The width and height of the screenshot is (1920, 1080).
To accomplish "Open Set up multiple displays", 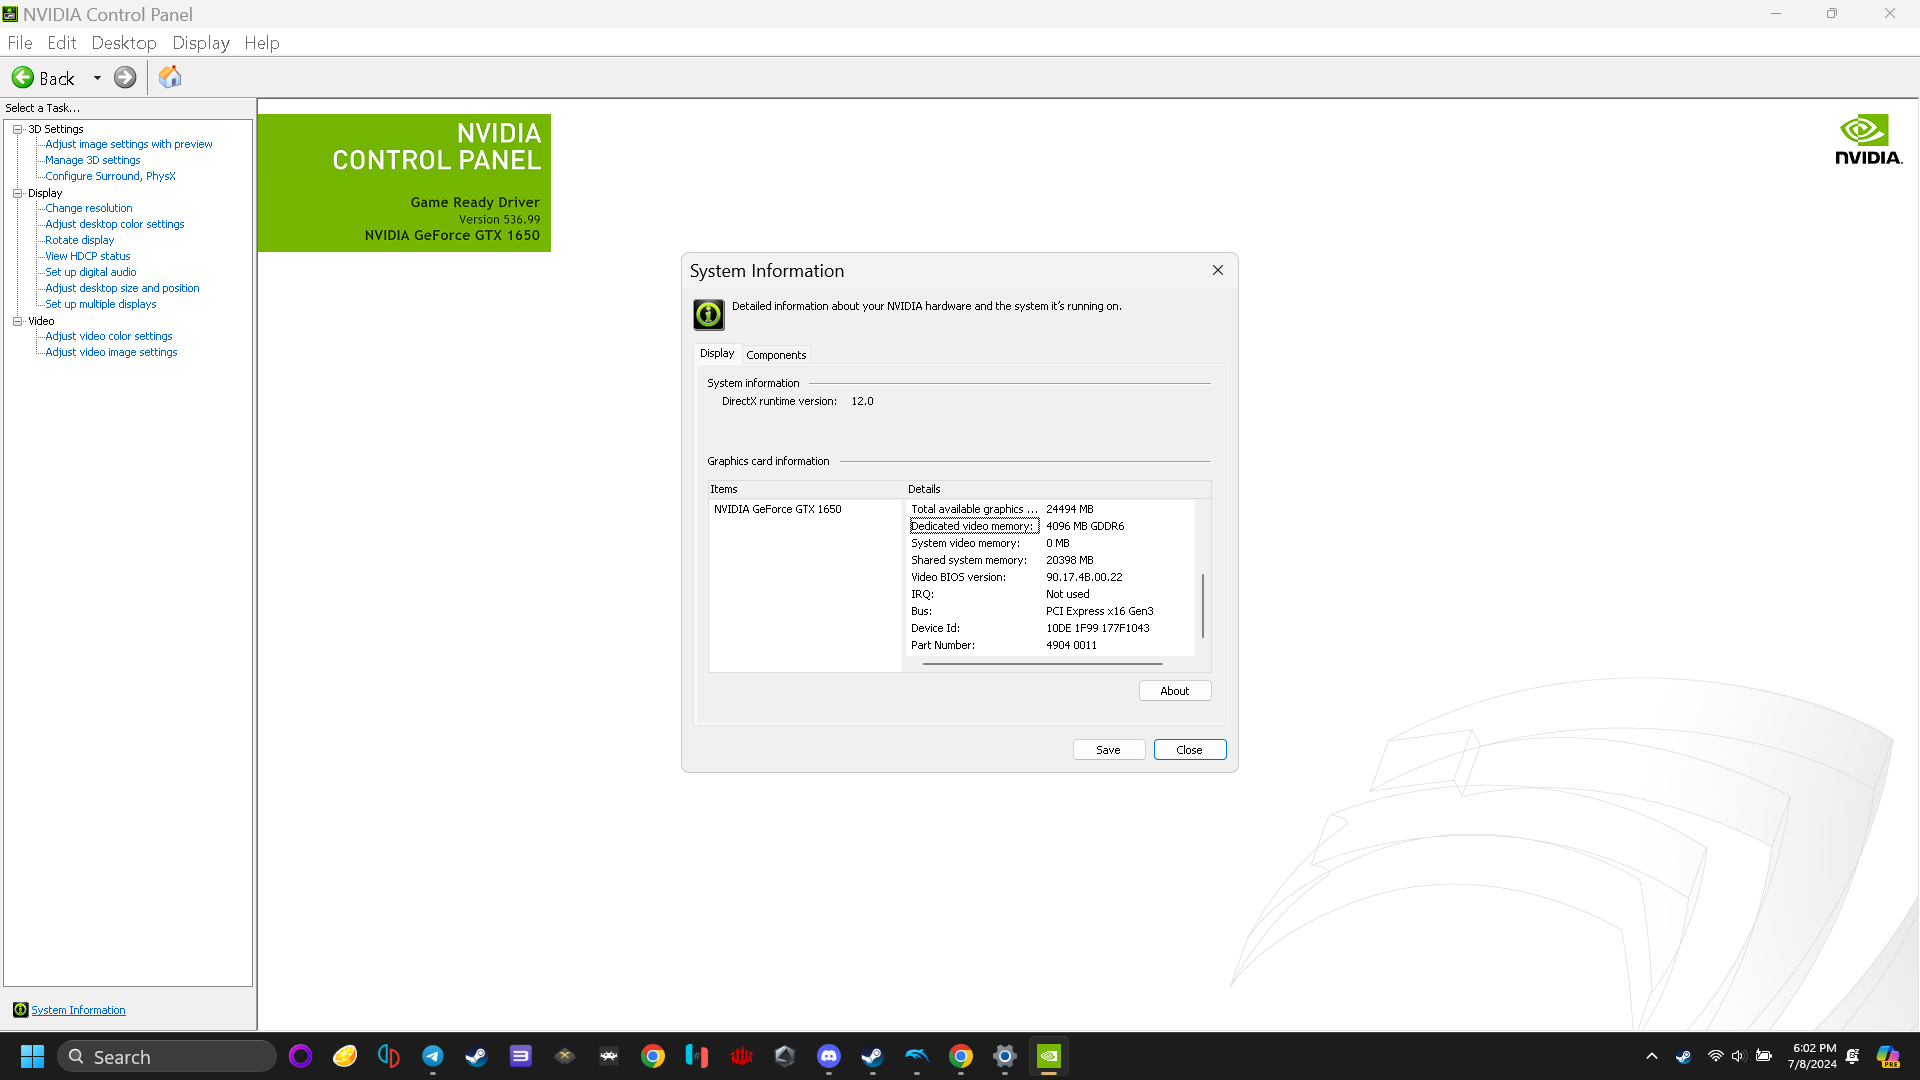I will [x=101, y=304].
